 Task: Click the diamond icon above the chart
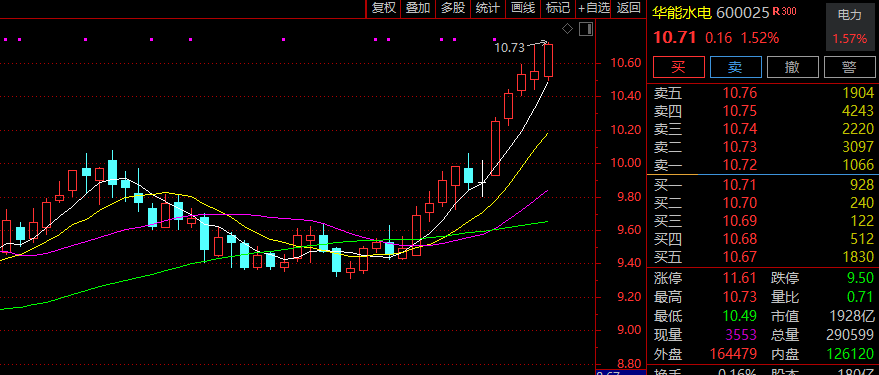567,29
